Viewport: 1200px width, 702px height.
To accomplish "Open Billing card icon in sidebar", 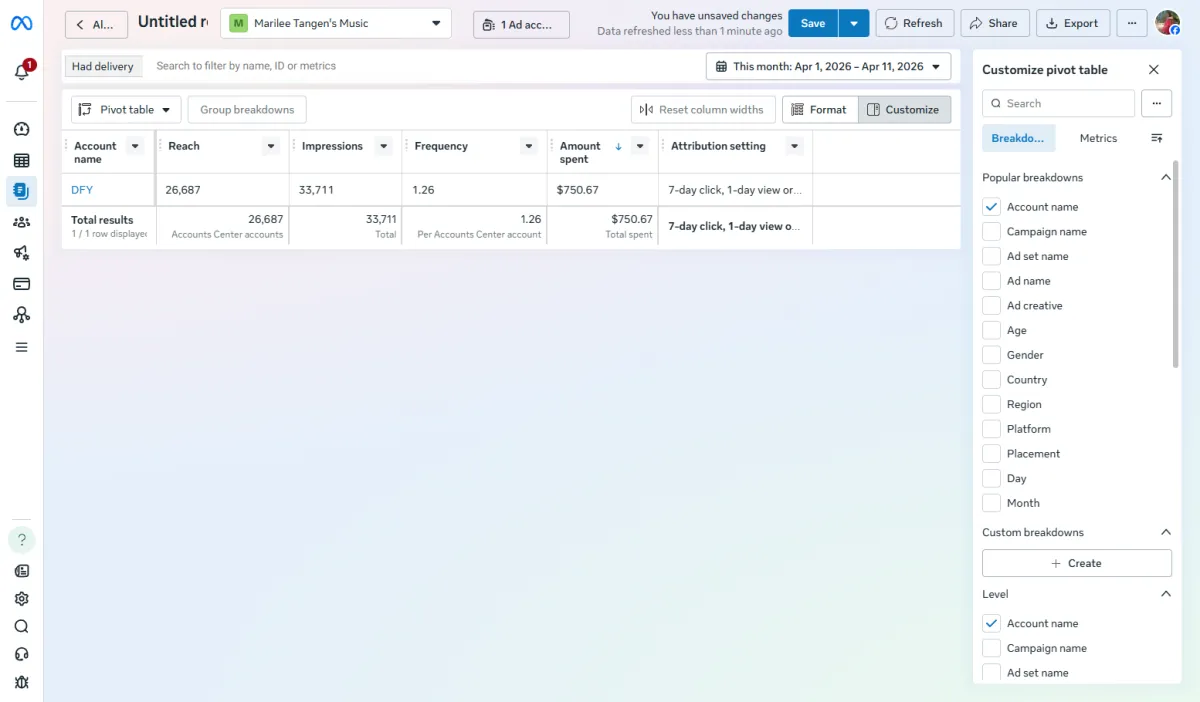I will click(x=21, y=284).
